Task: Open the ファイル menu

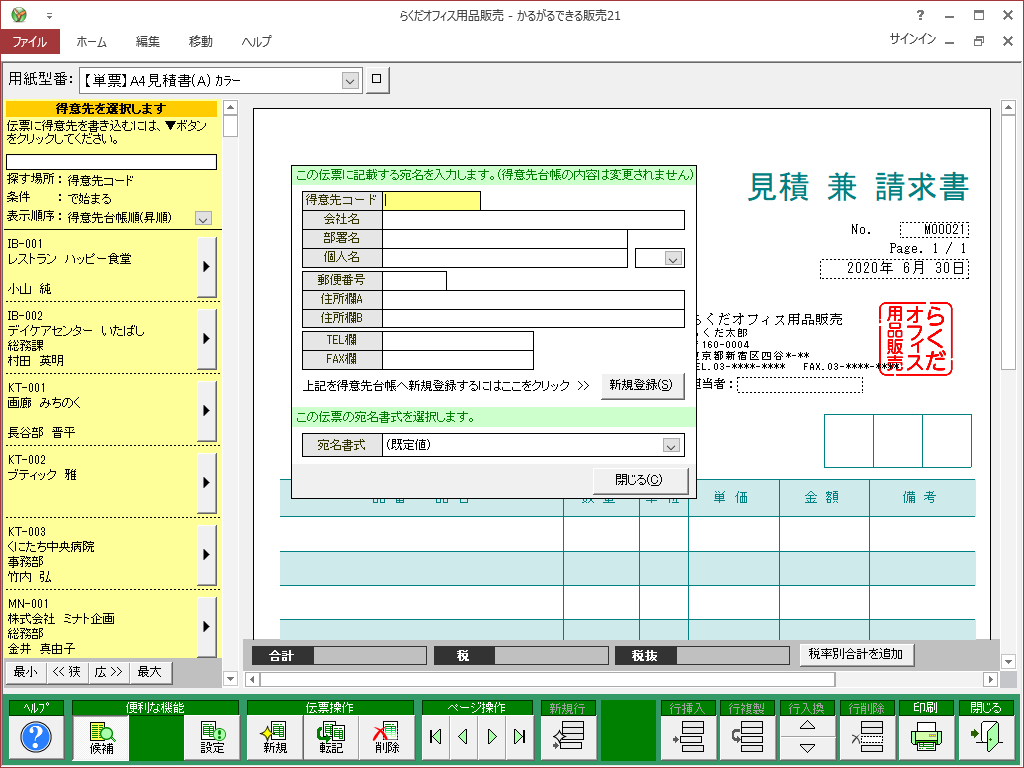Action: tap(30, 42)
